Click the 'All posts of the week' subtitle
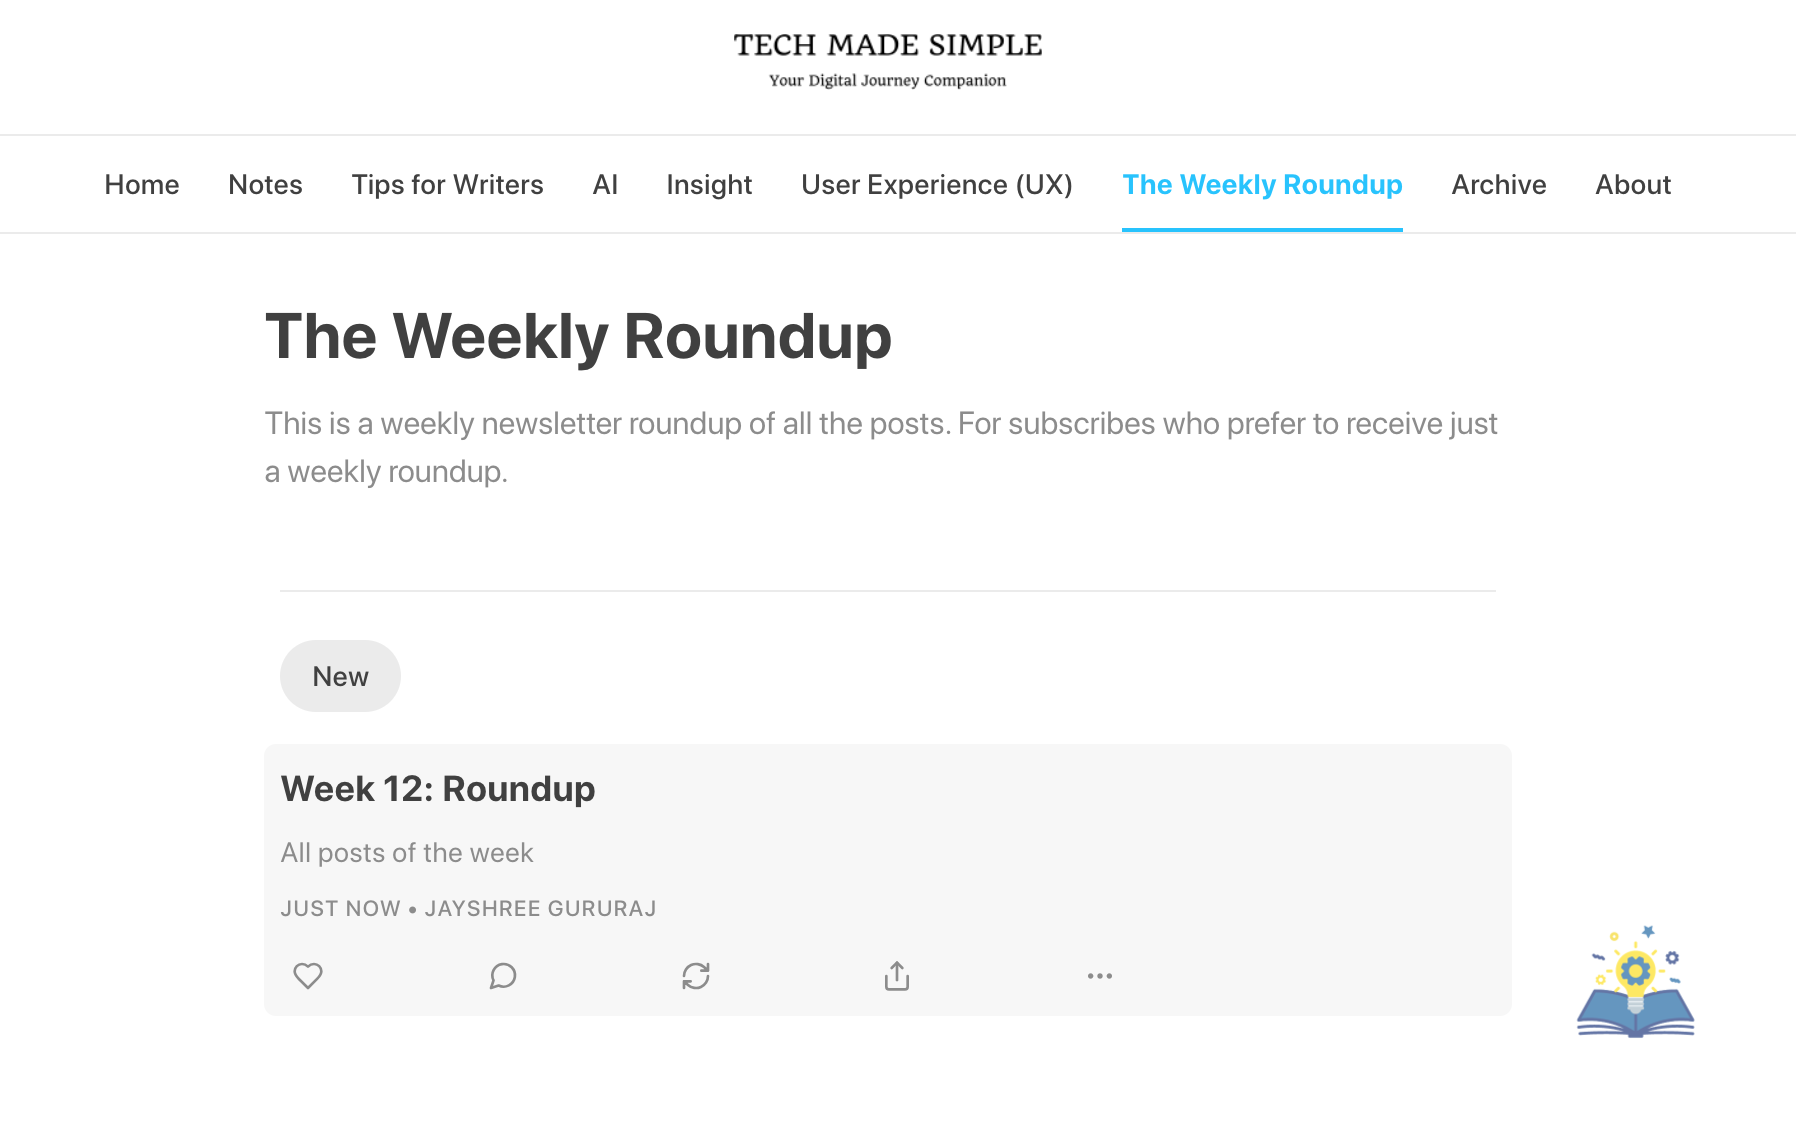This screenshot has height=1132, width=1796. [407, 853]
